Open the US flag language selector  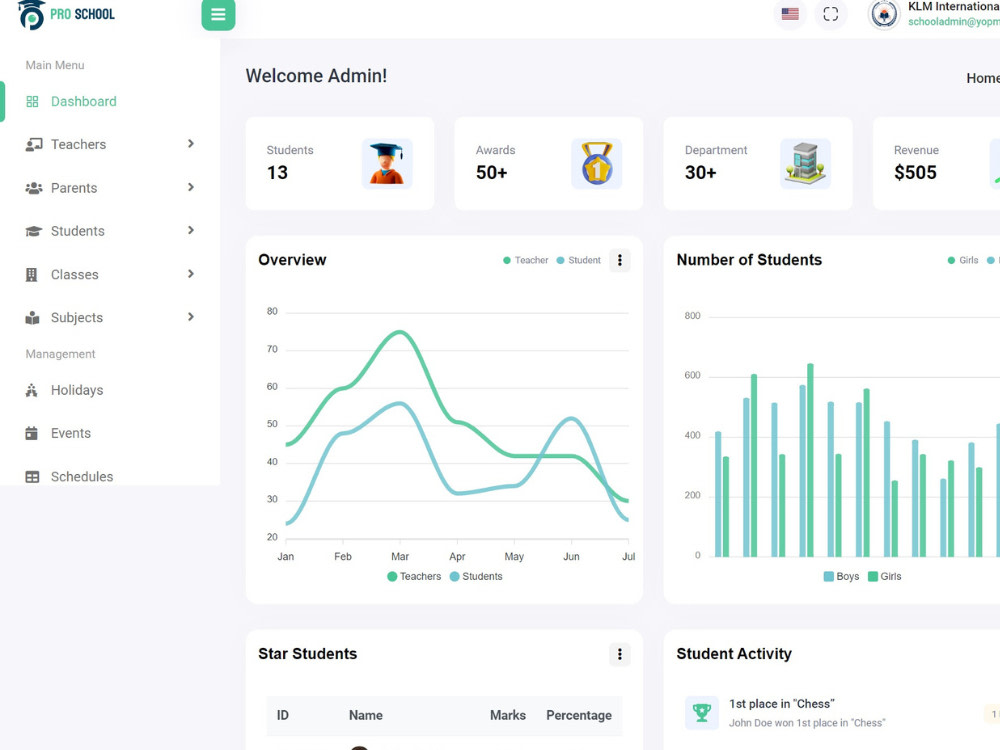790,14
